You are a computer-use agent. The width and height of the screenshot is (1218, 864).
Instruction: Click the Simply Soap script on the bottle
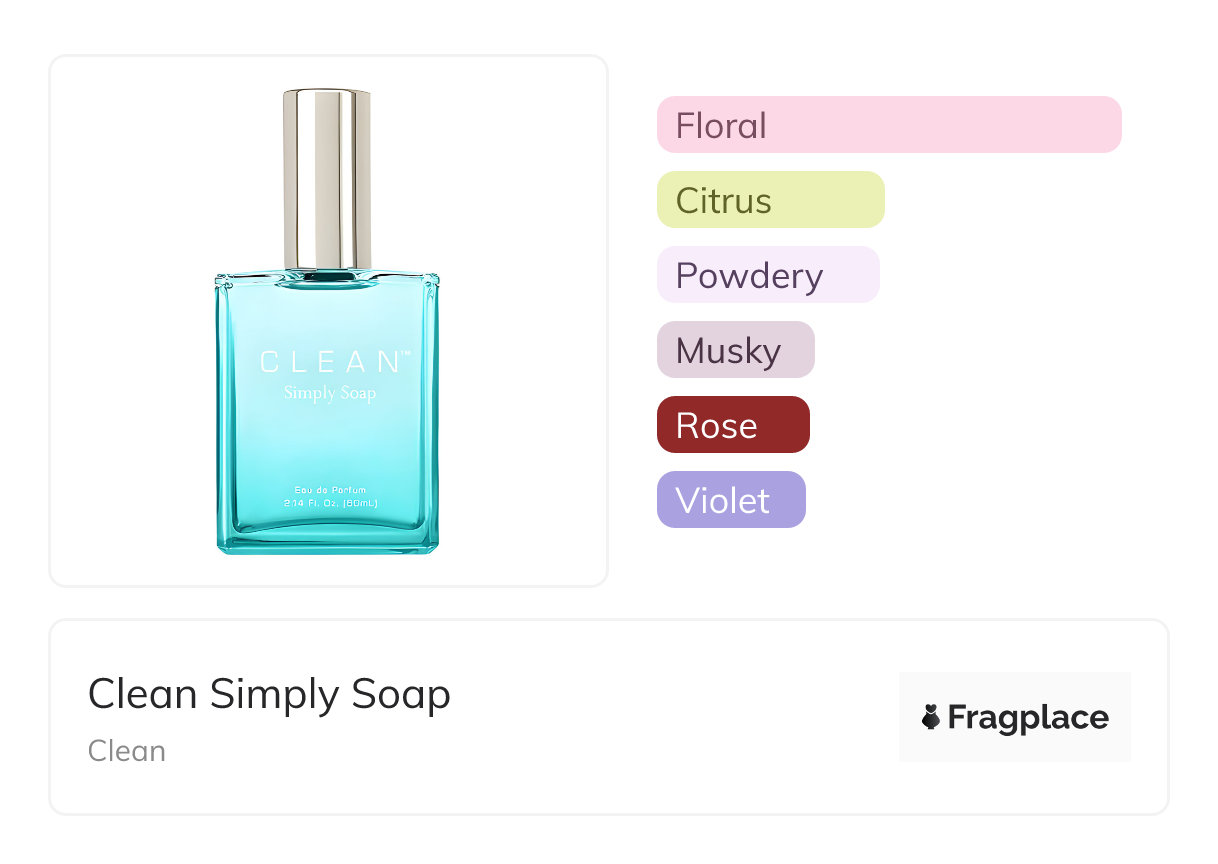(x=329, y=393)
